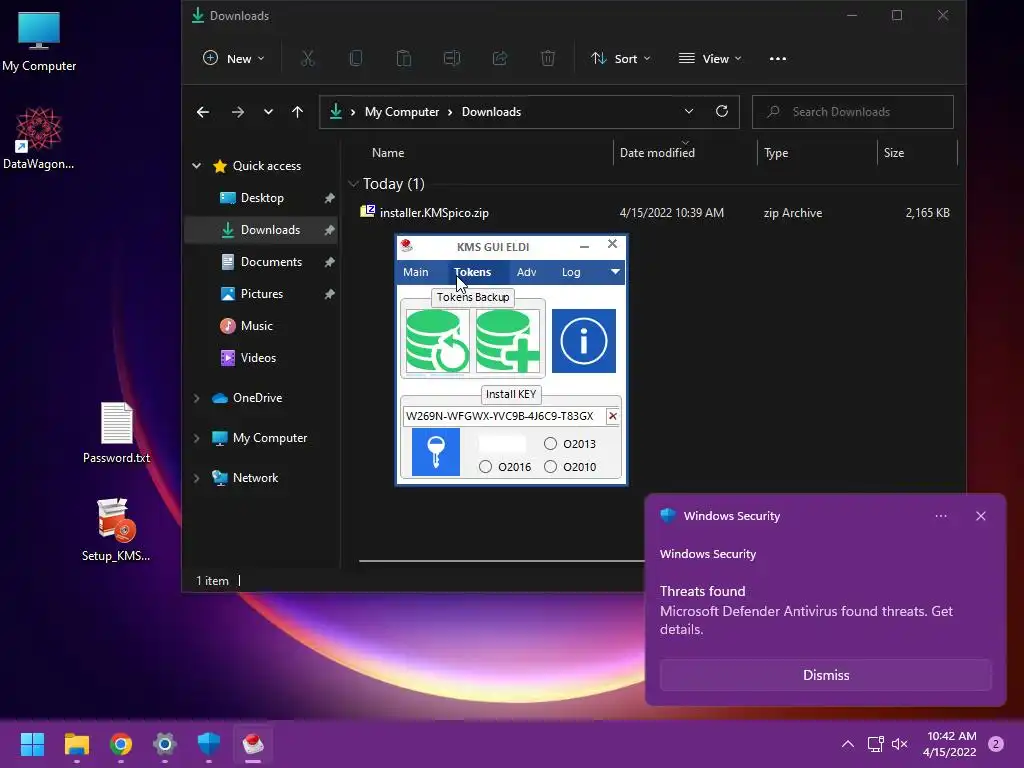Go back with the Explorer back arrow
This screenshot has width=1024, height=768.
(x=203, y=112)
